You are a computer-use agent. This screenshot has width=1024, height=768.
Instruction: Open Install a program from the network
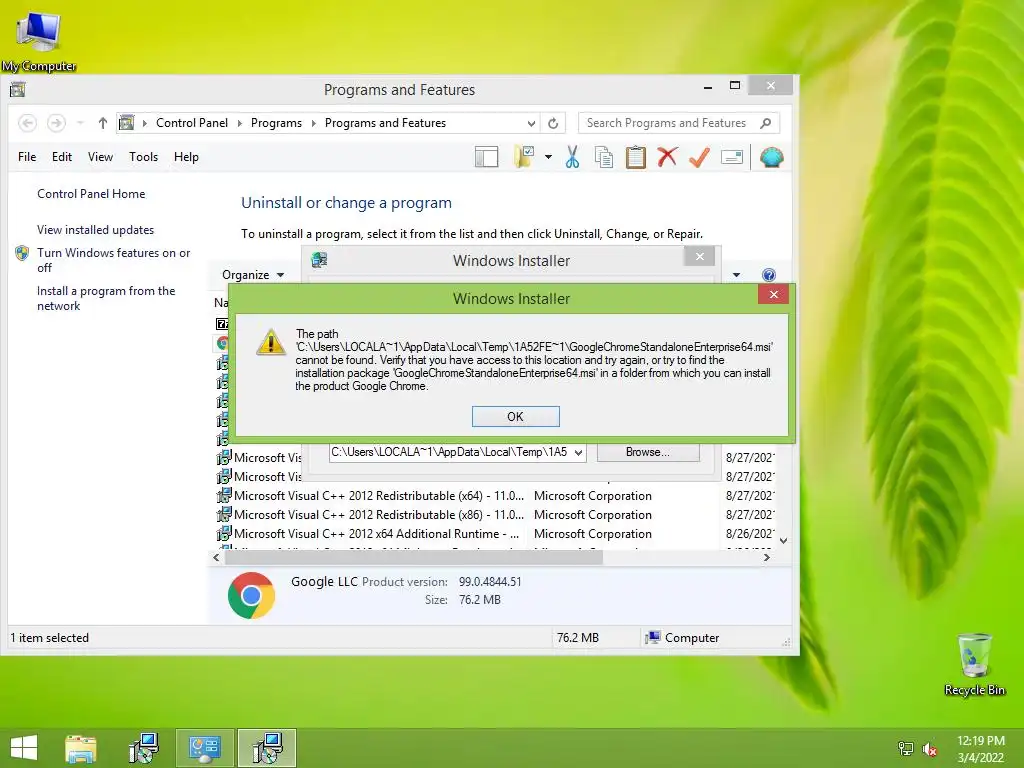click(x=106, y=298)
